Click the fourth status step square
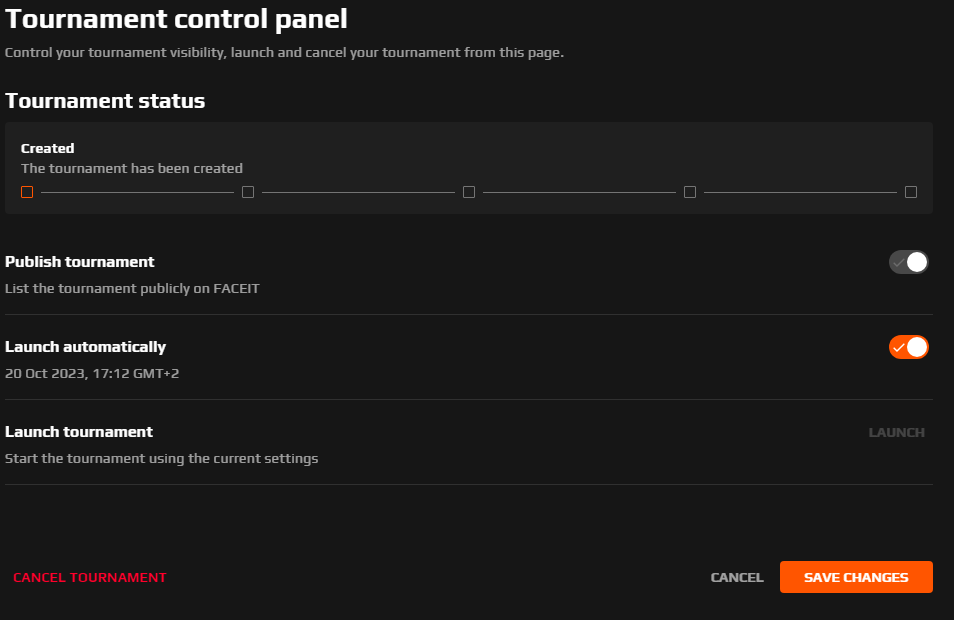Image resolution: width=954 pixels, height=620 pixels. [690, 192]
